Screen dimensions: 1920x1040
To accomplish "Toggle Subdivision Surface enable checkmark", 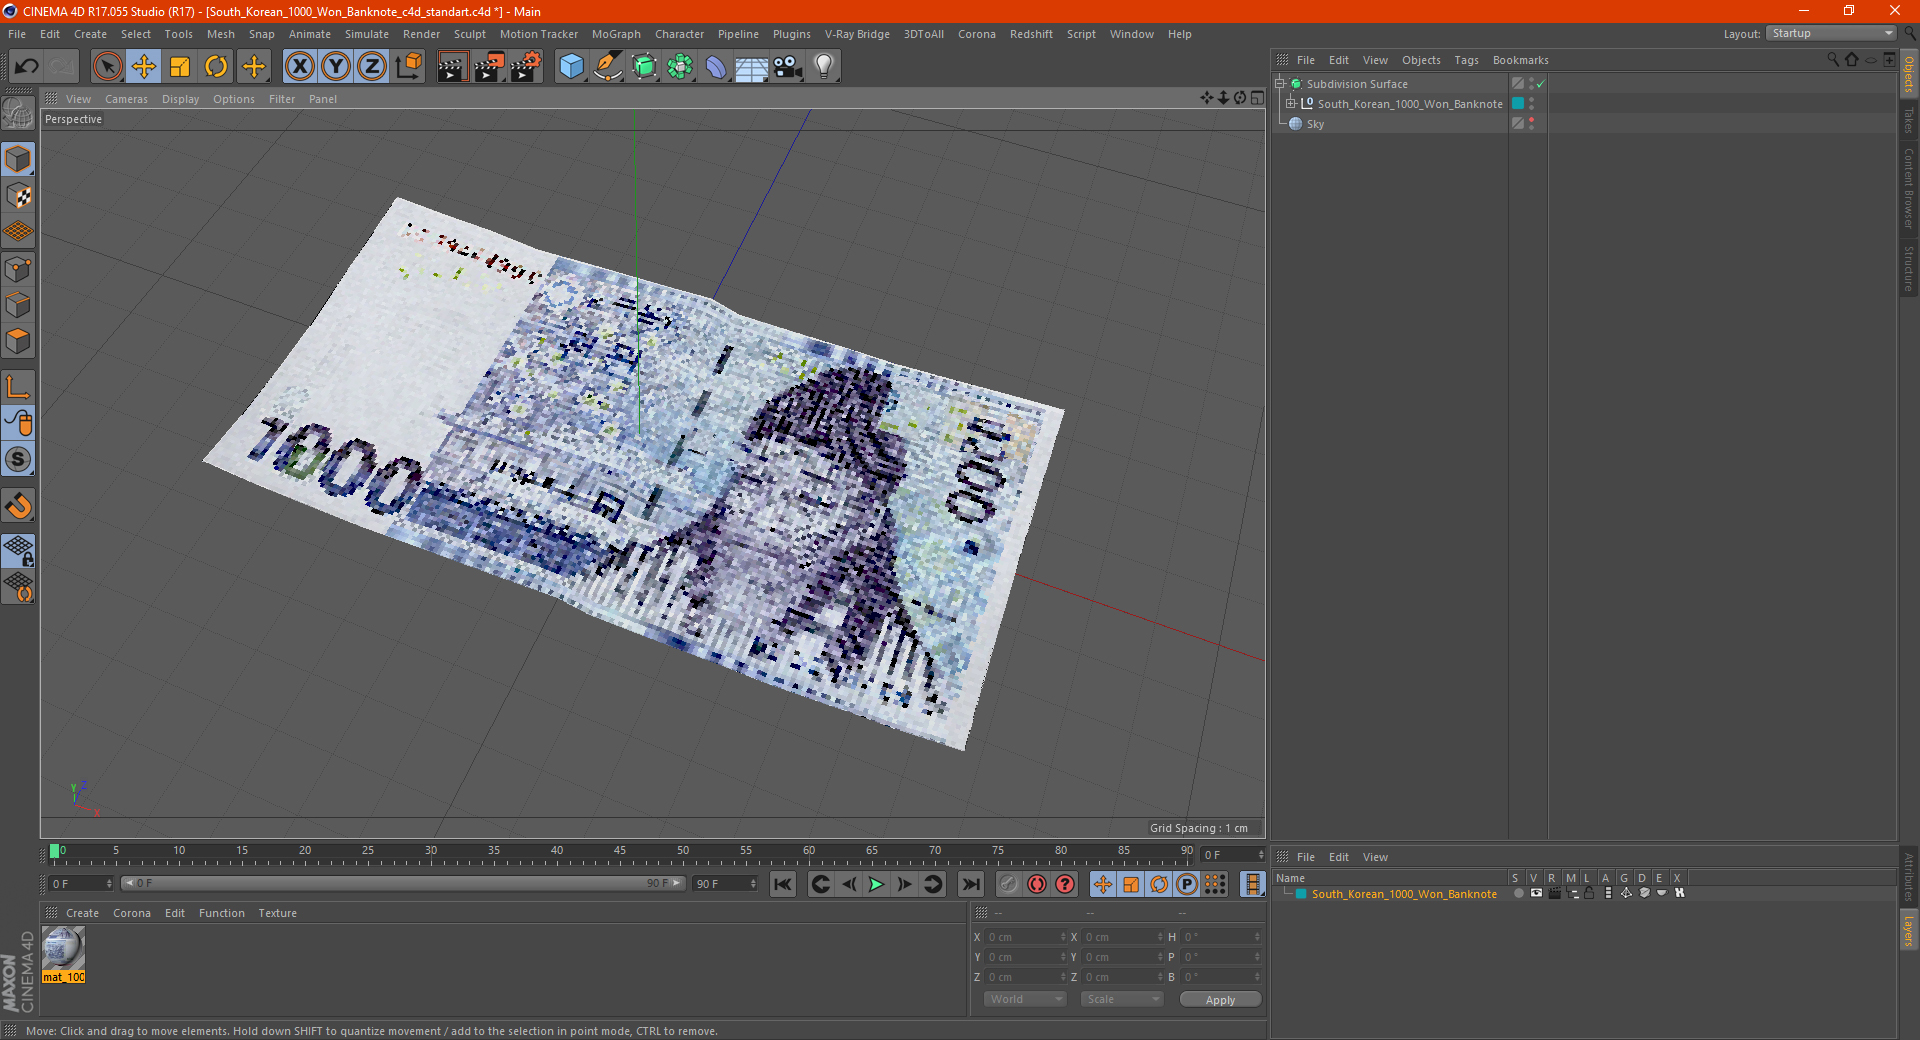I will pos(1541,84).
